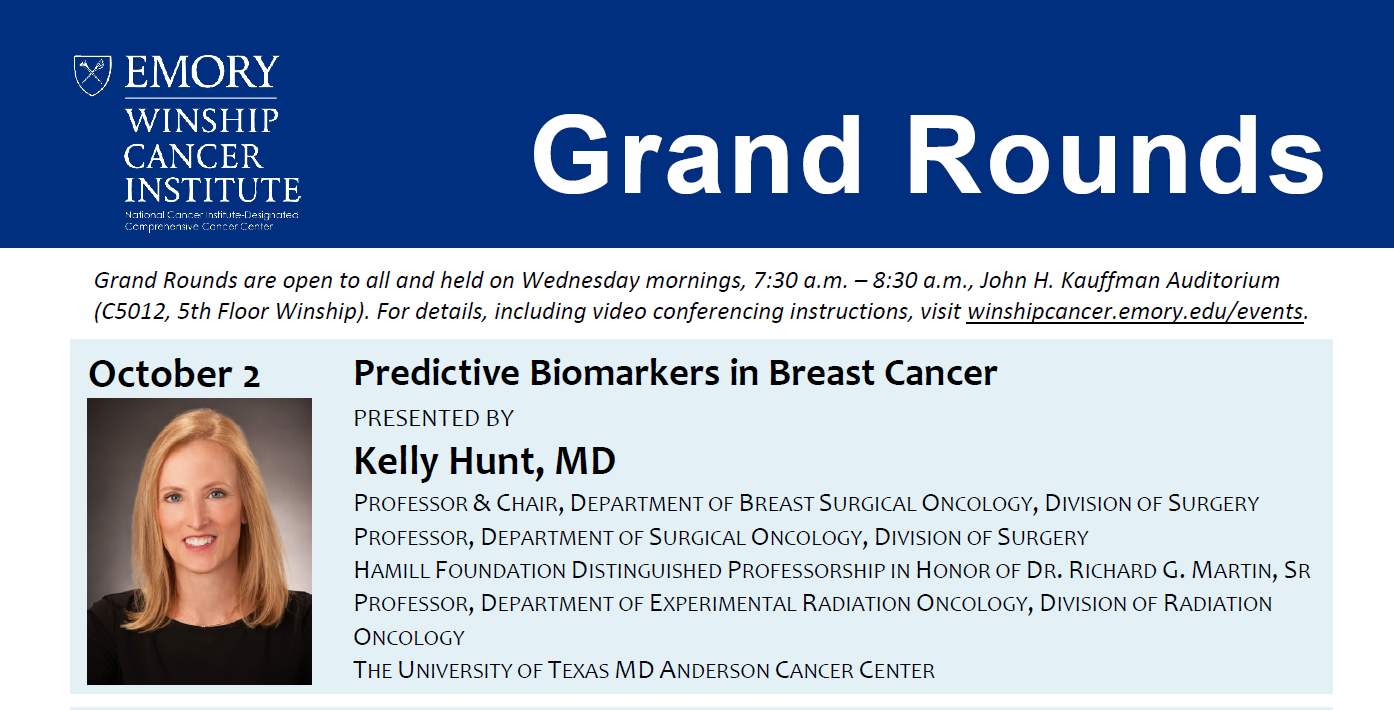
Task: Click the Professor & Chair, Breast Surgical Oncology line
Action: click(806, 503)
